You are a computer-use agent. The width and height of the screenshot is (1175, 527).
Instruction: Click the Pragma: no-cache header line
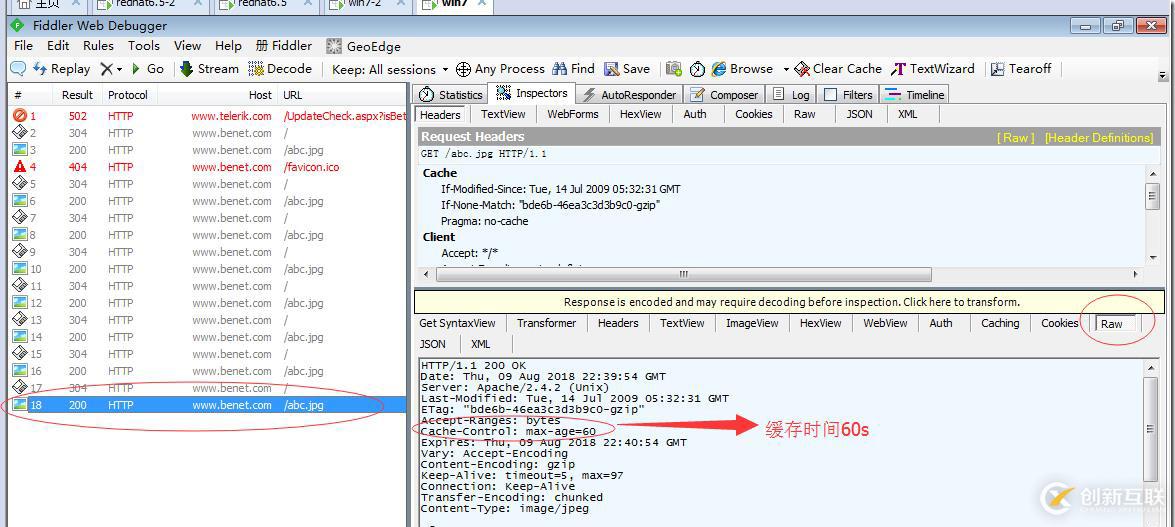[x=485, y=221]
